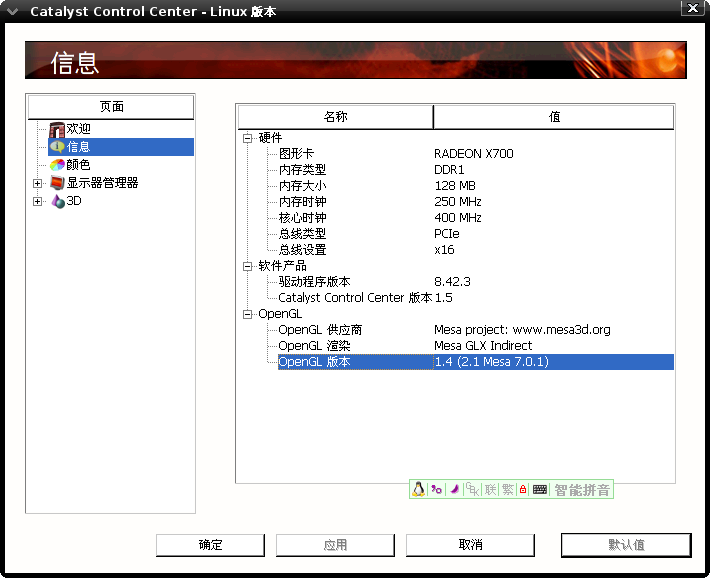Click the window menu arrow in title bar

12,11
